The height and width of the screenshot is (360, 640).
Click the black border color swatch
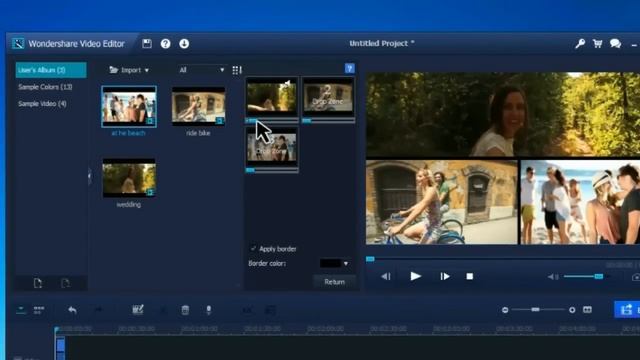330,264
